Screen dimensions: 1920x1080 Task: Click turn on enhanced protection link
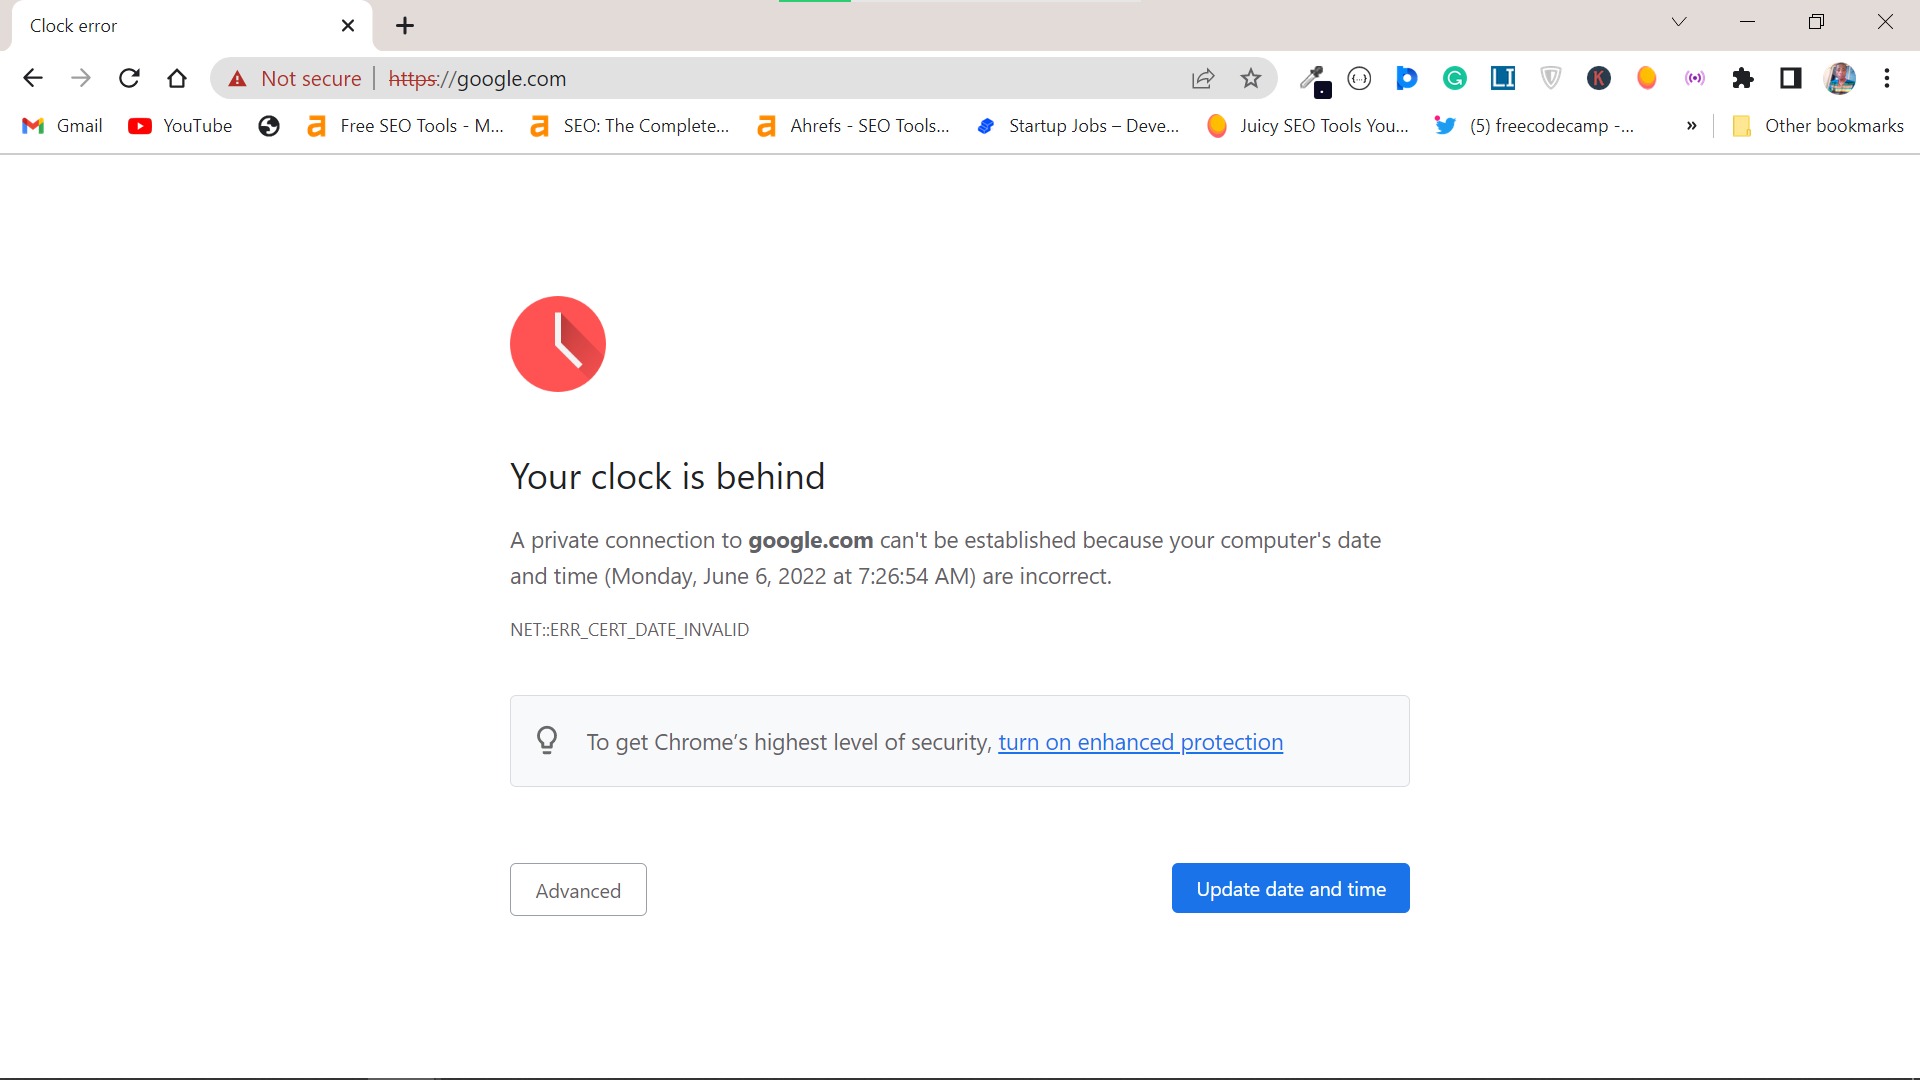pyautogui.click(x=1140, y=742)
